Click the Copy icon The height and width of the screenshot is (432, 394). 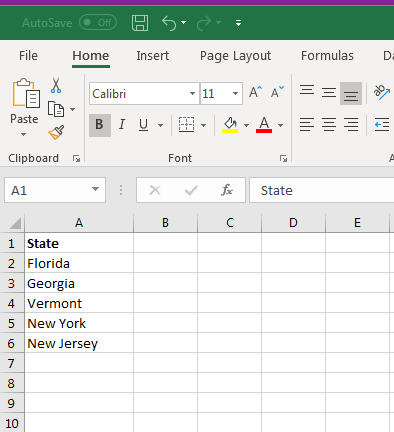click(x=56, y=109)
